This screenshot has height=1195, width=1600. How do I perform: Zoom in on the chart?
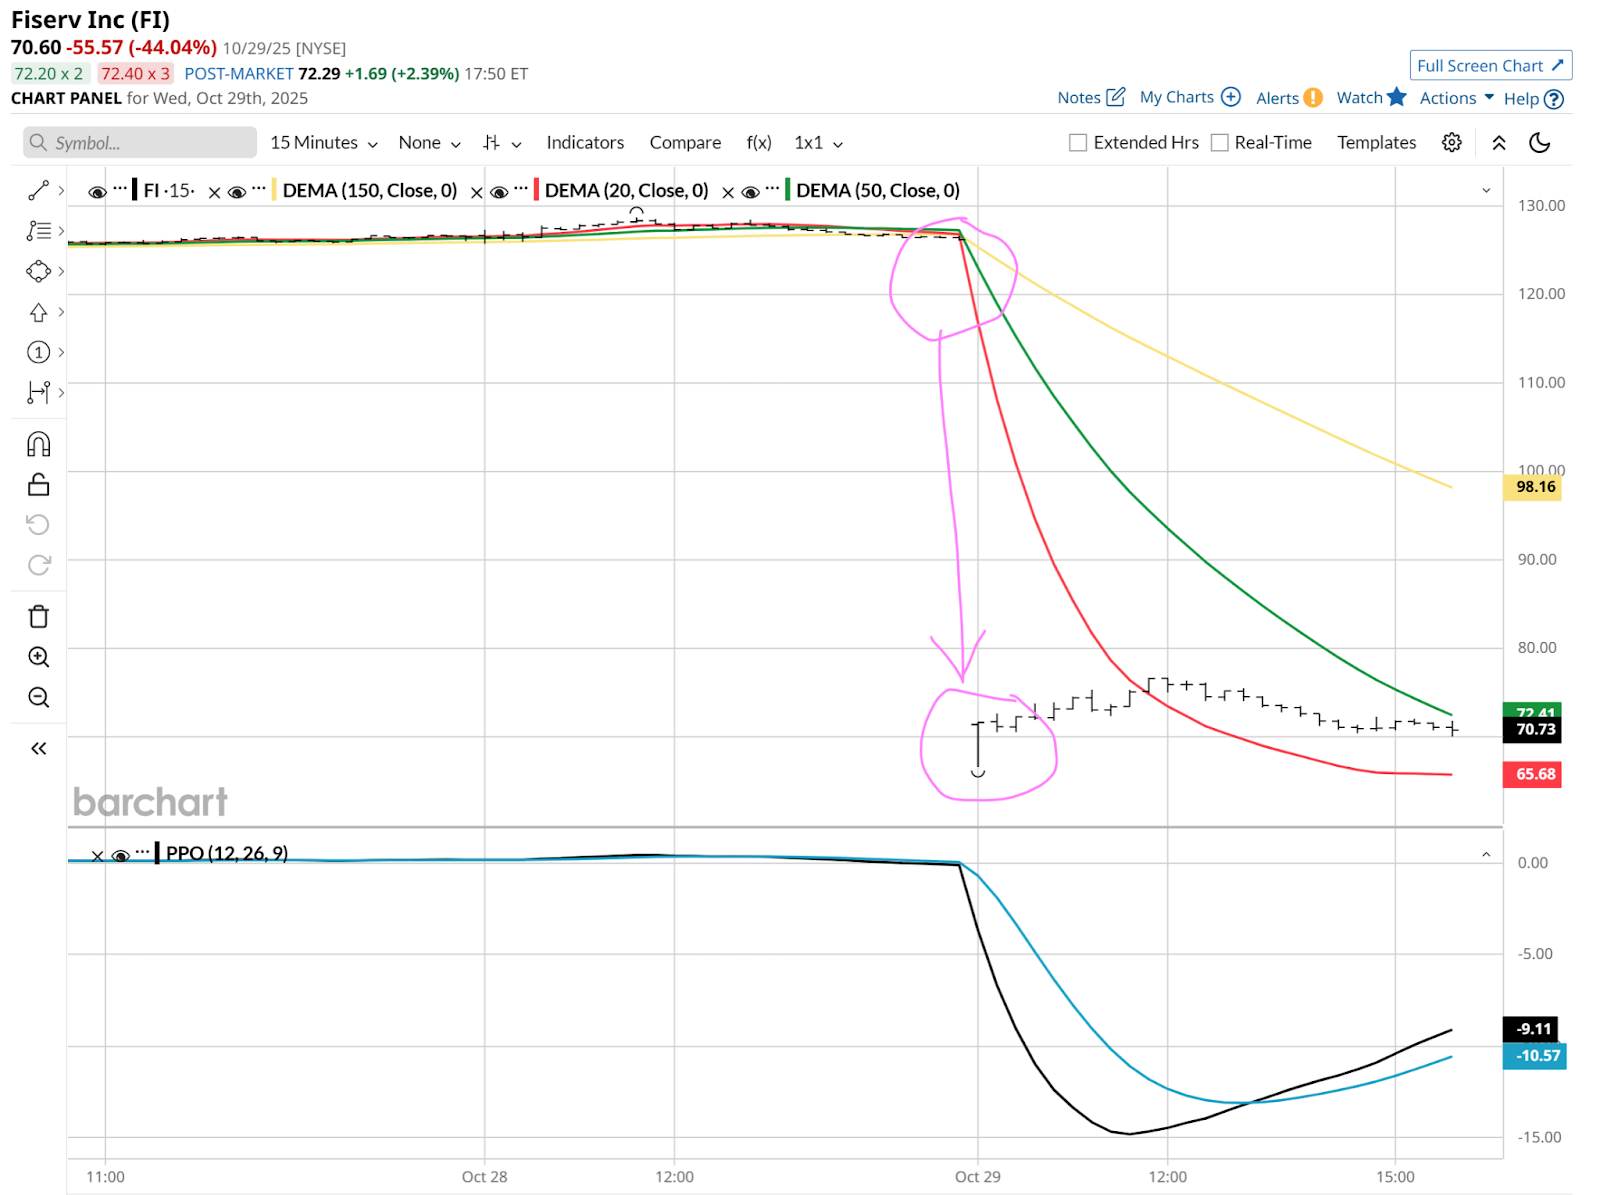coord(38,657)
